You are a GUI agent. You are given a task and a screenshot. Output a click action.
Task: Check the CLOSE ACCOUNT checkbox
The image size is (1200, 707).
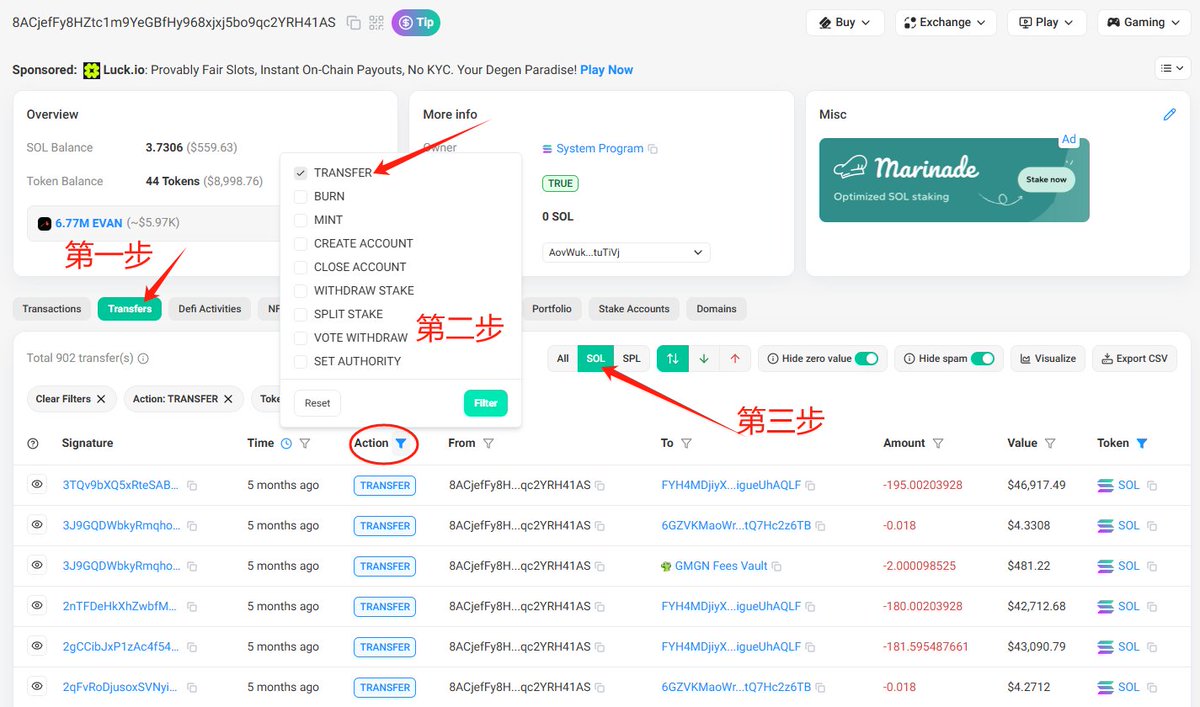(301, 267)
